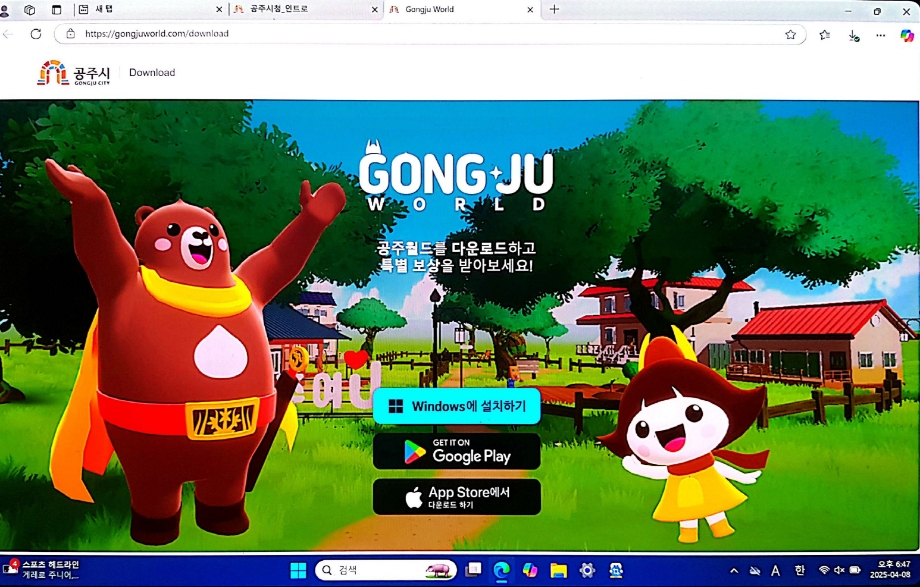Image resolution: width=920 pixels, height=587 pixels.
Task: Restore down the browser window
Action: (x=877, y=11)
